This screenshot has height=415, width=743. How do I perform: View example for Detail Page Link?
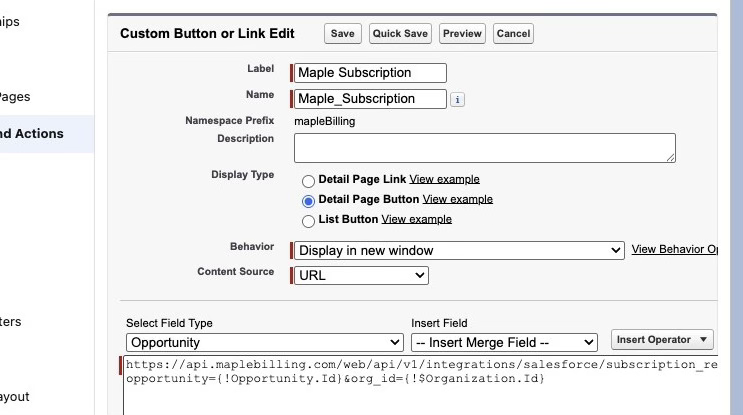[x=444, y=179]
